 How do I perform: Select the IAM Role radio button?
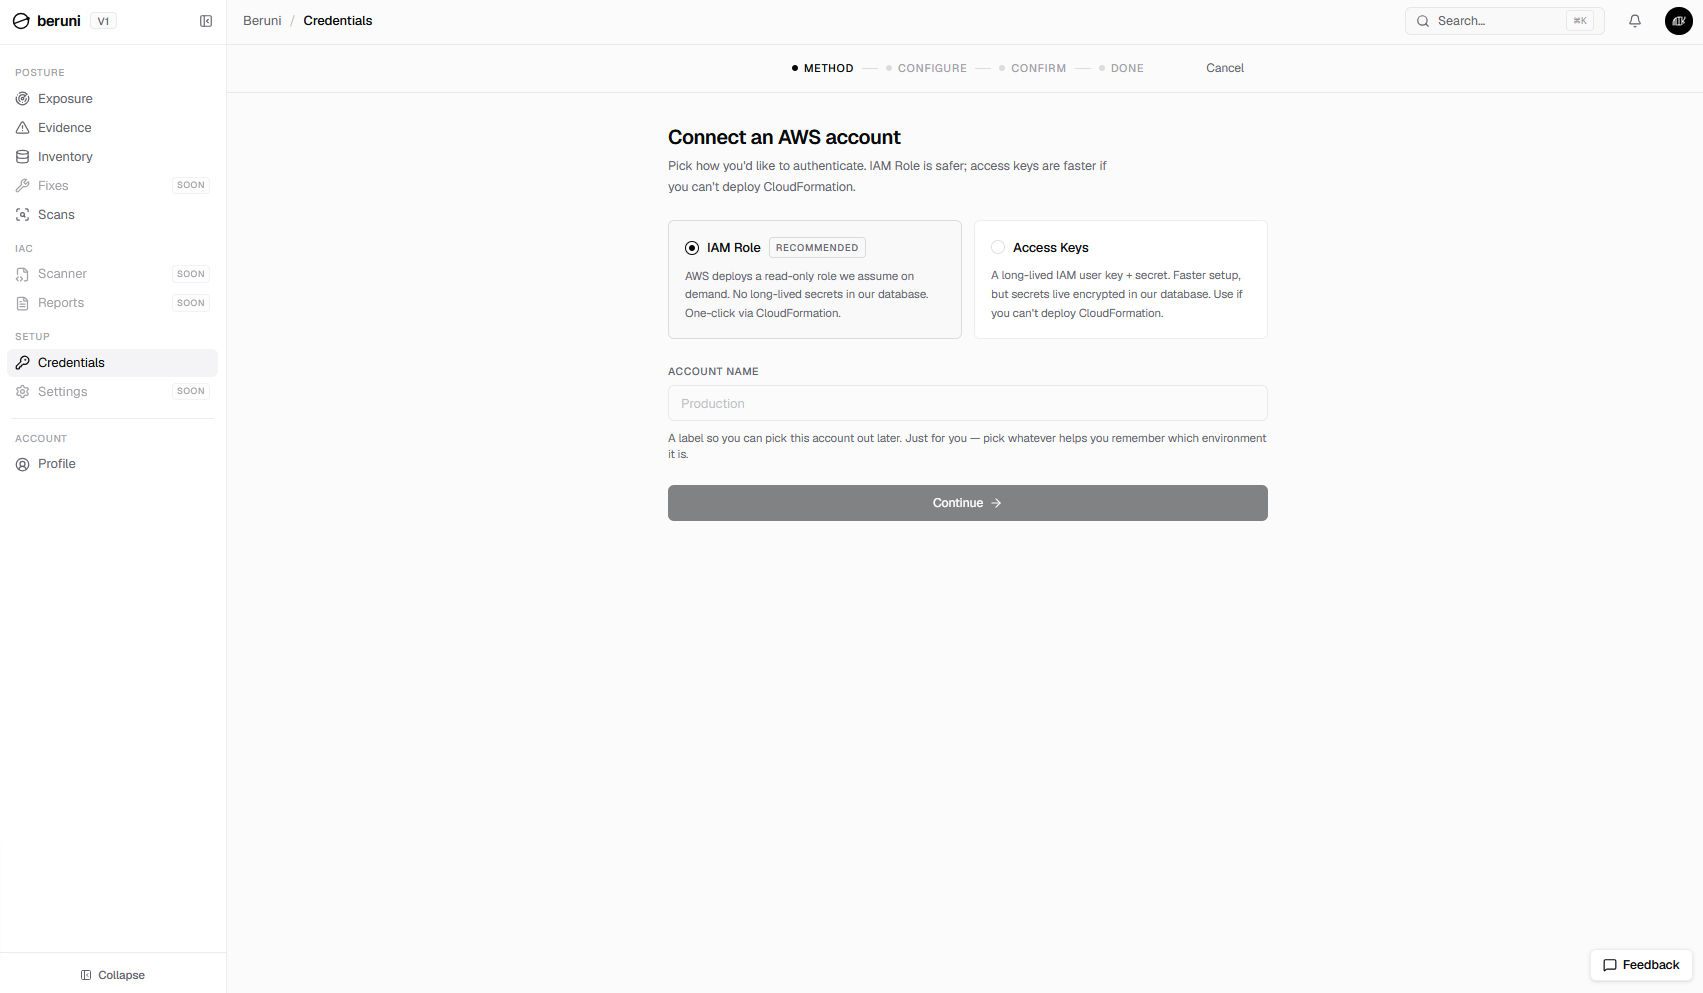[x=692, y=248]
